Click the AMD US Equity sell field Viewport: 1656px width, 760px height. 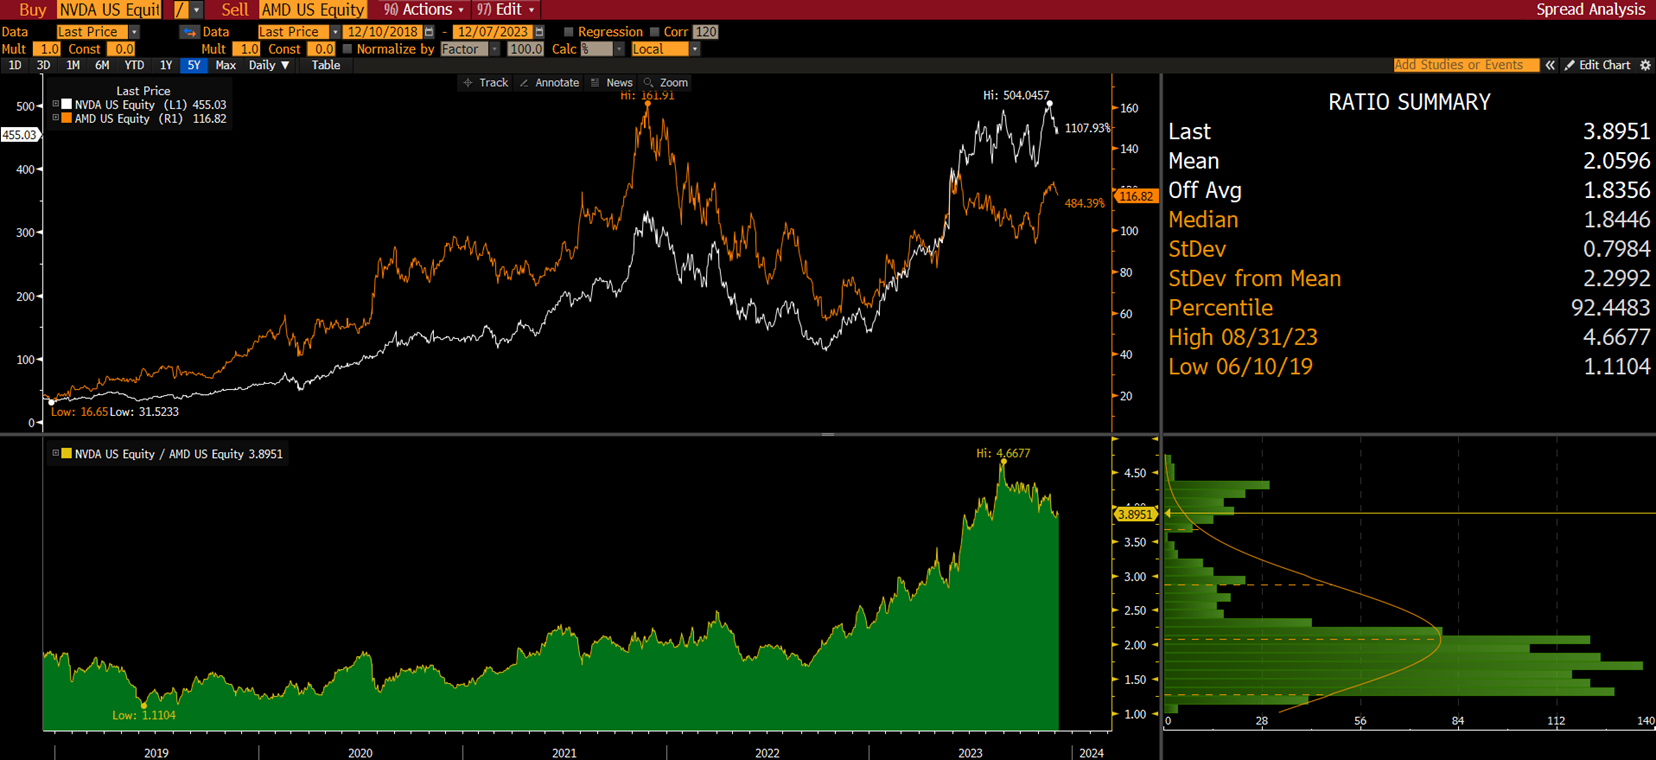click(313, 10)
